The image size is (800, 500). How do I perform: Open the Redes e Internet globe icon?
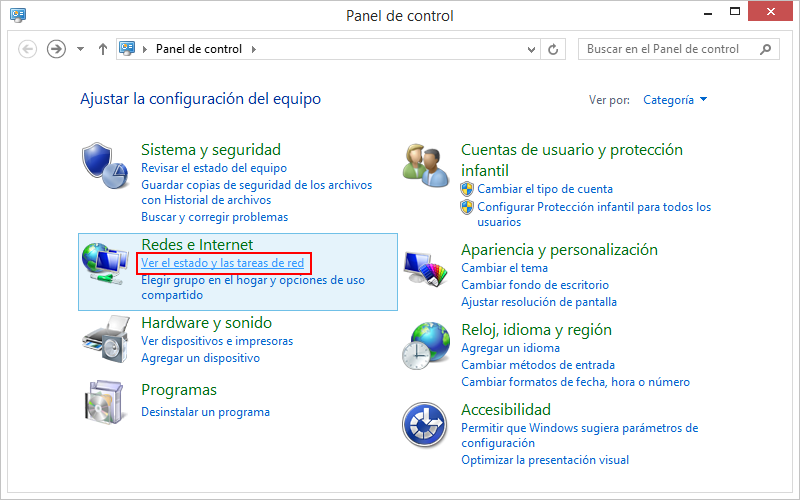(105, 264)
